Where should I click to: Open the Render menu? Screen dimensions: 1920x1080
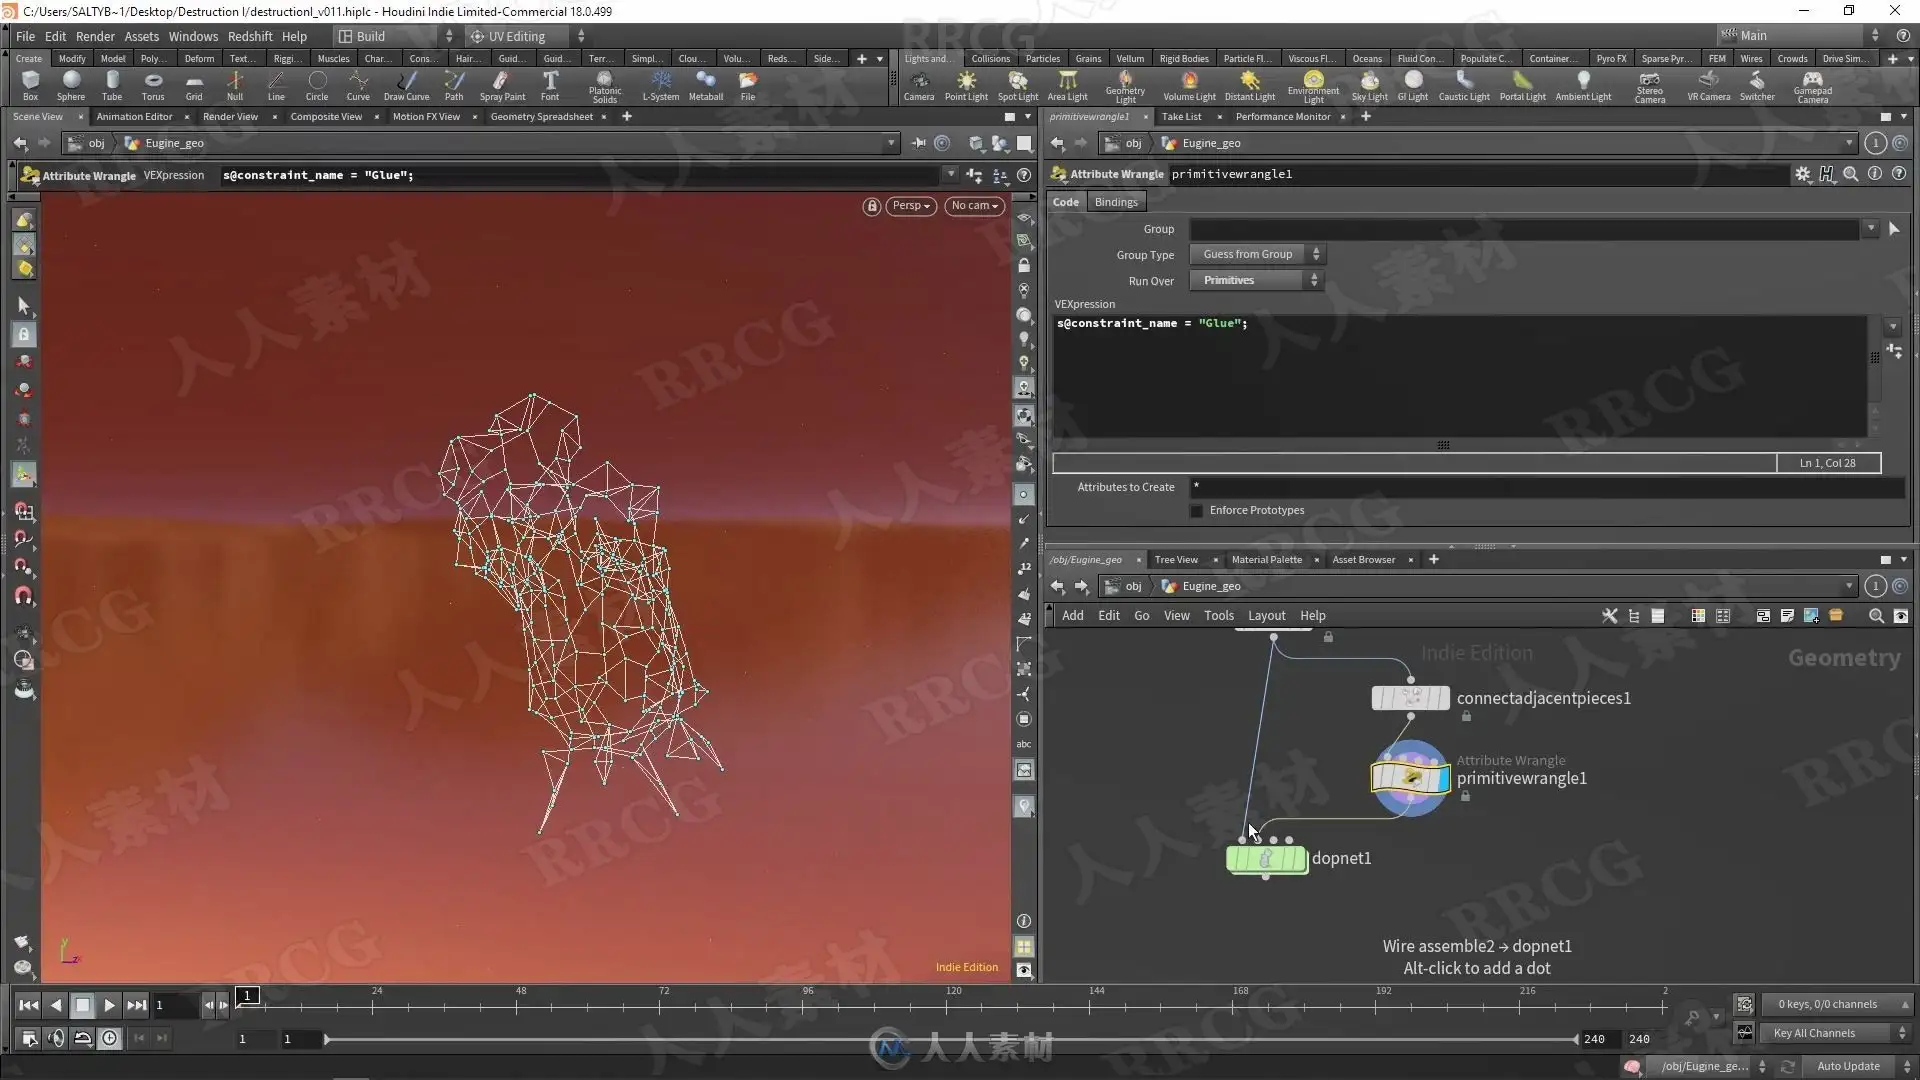click(x=95, y=36)
